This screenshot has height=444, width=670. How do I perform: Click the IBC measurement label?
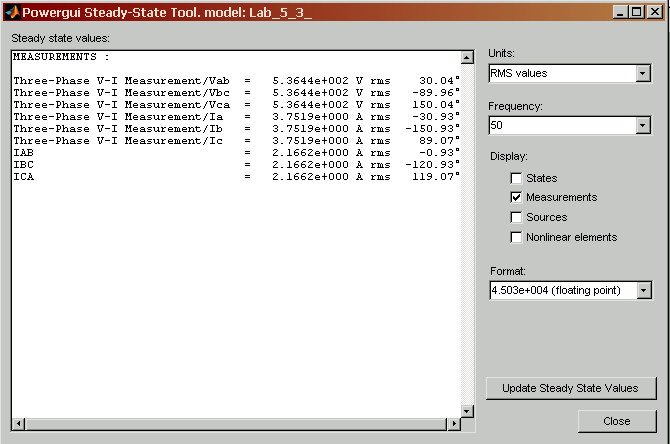click(x=24, y=165)
